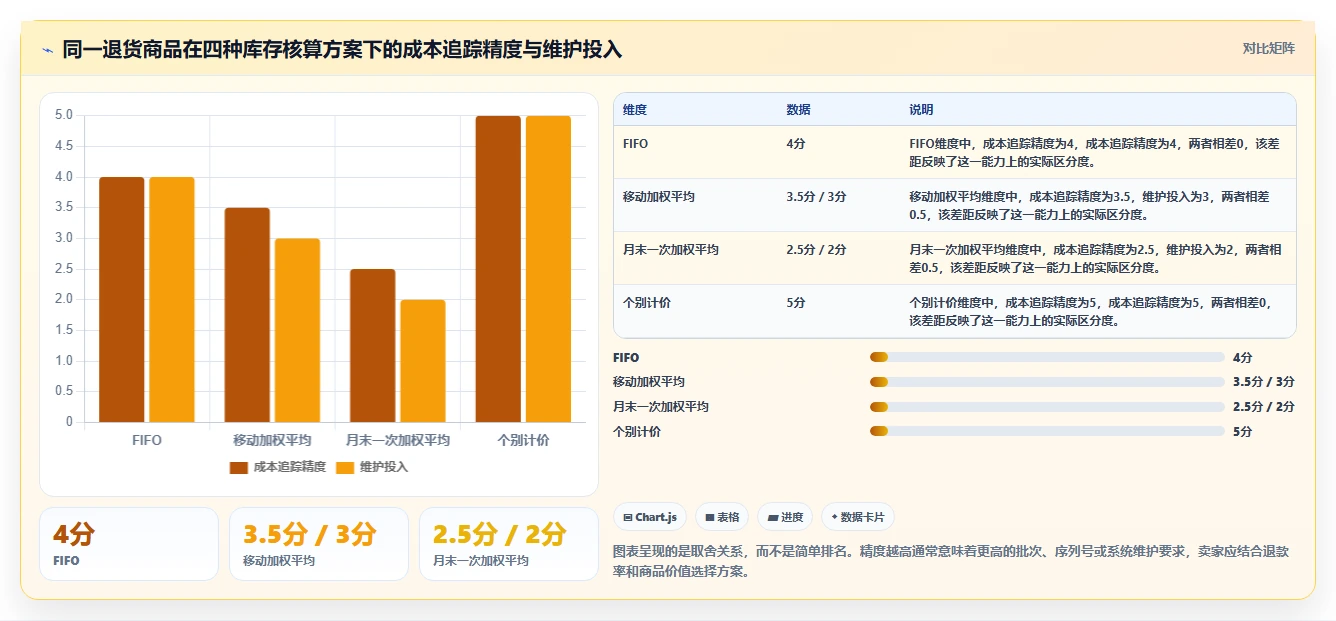Click the page title heading text
1336x621 pixels.
(x=342, y=49)
